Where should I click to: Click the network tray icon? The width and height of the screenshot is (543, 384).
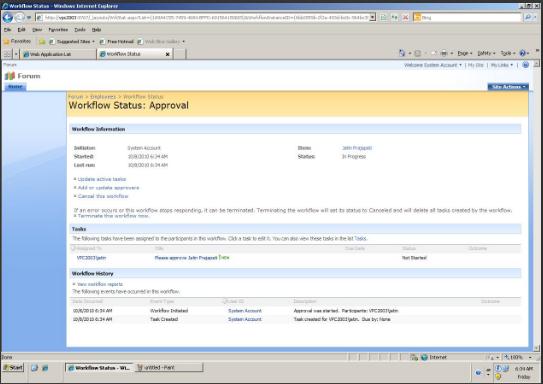(x=506, y=368)
